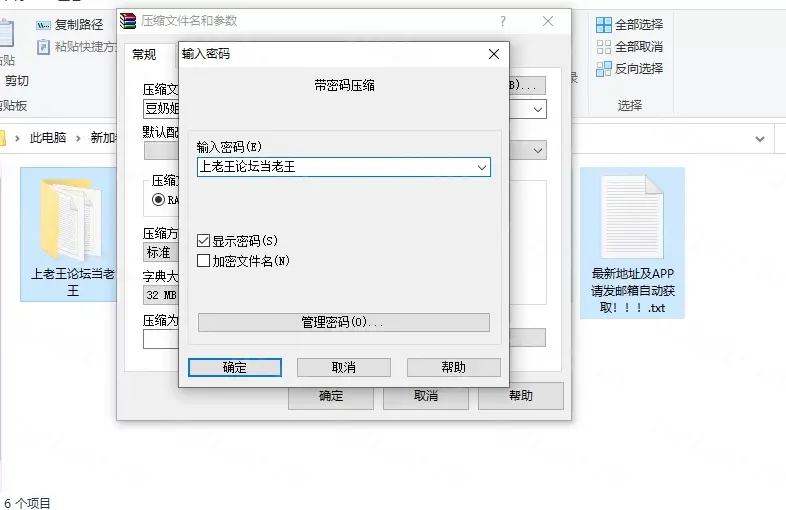Screen dimensions: 786x510
Task: Click the Select none icon in Explorer ribbon
Action: (604, 47)
